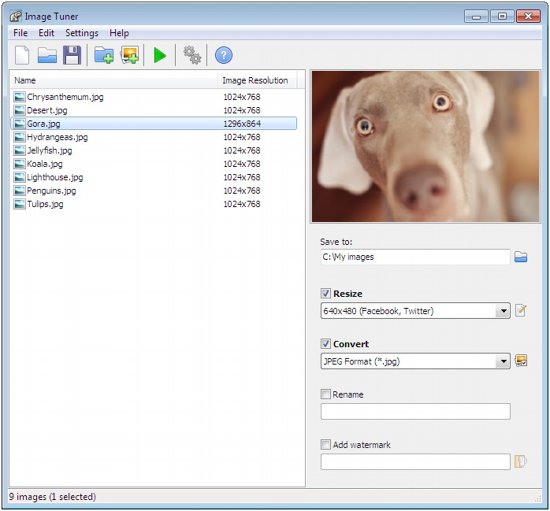Open the Settings menu

click(x=82, y=33)
